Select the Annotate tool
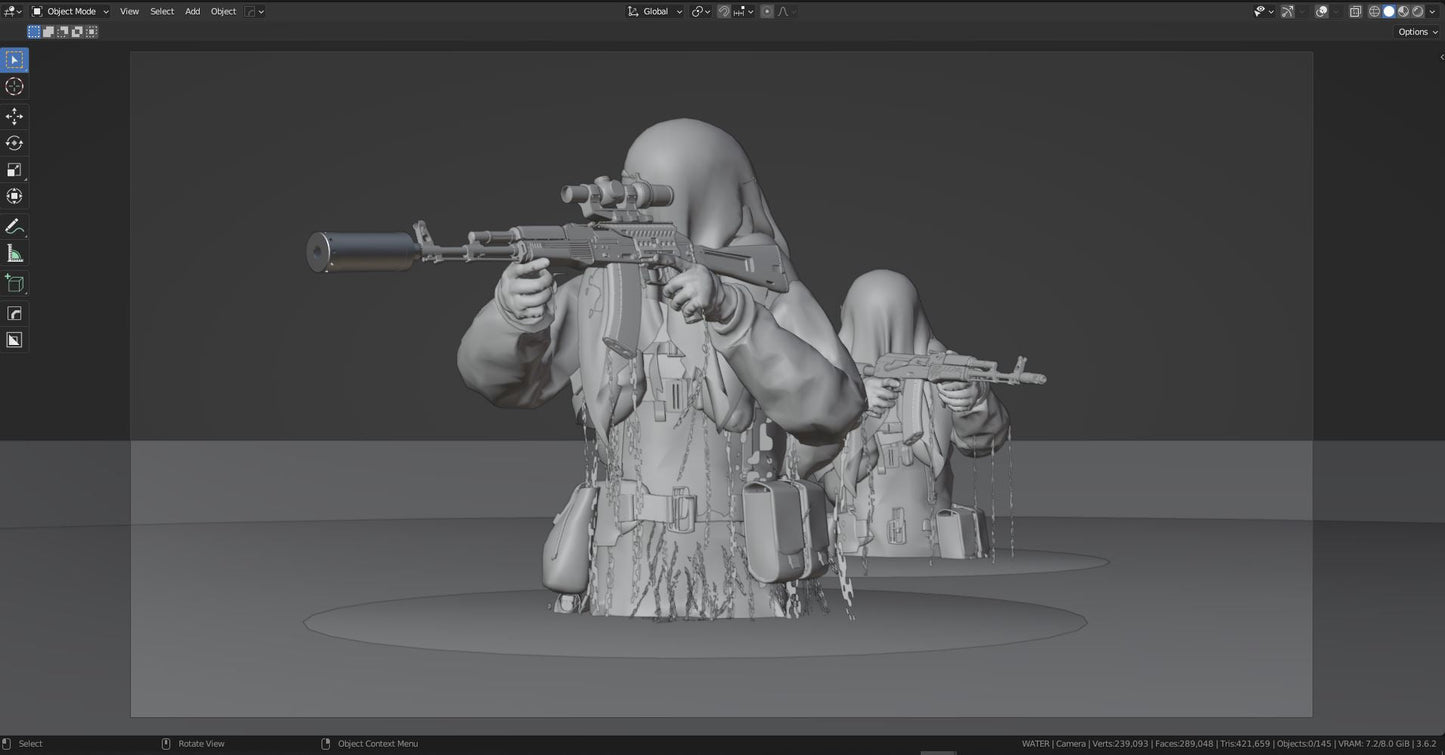The image size is (1445, 755). tap(14, 225)
